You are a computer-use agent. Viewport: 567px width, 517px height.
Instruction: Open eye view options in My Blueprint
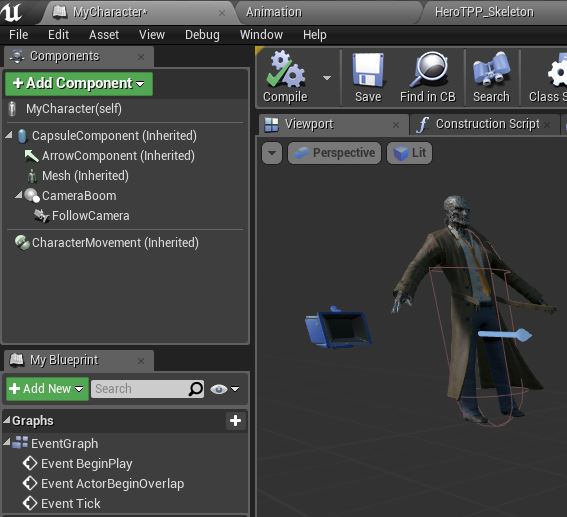point(224,389)
